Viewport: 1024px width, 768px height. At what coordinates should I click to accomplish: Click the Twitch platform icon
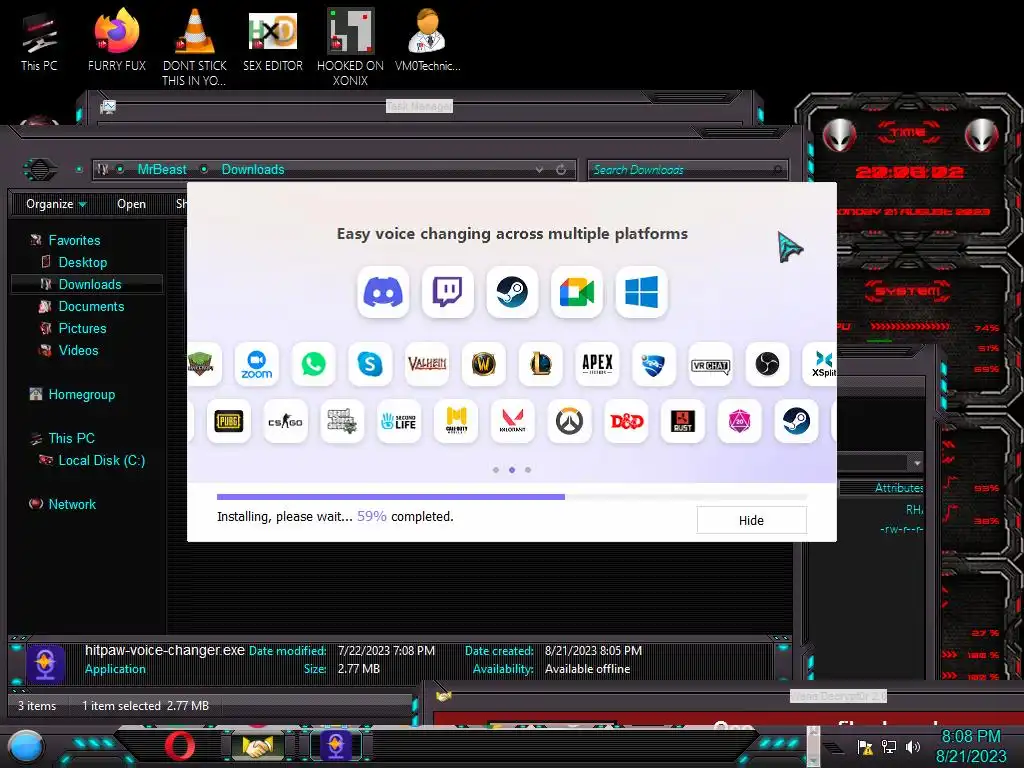pyautogui.click(x=447, y=292)
